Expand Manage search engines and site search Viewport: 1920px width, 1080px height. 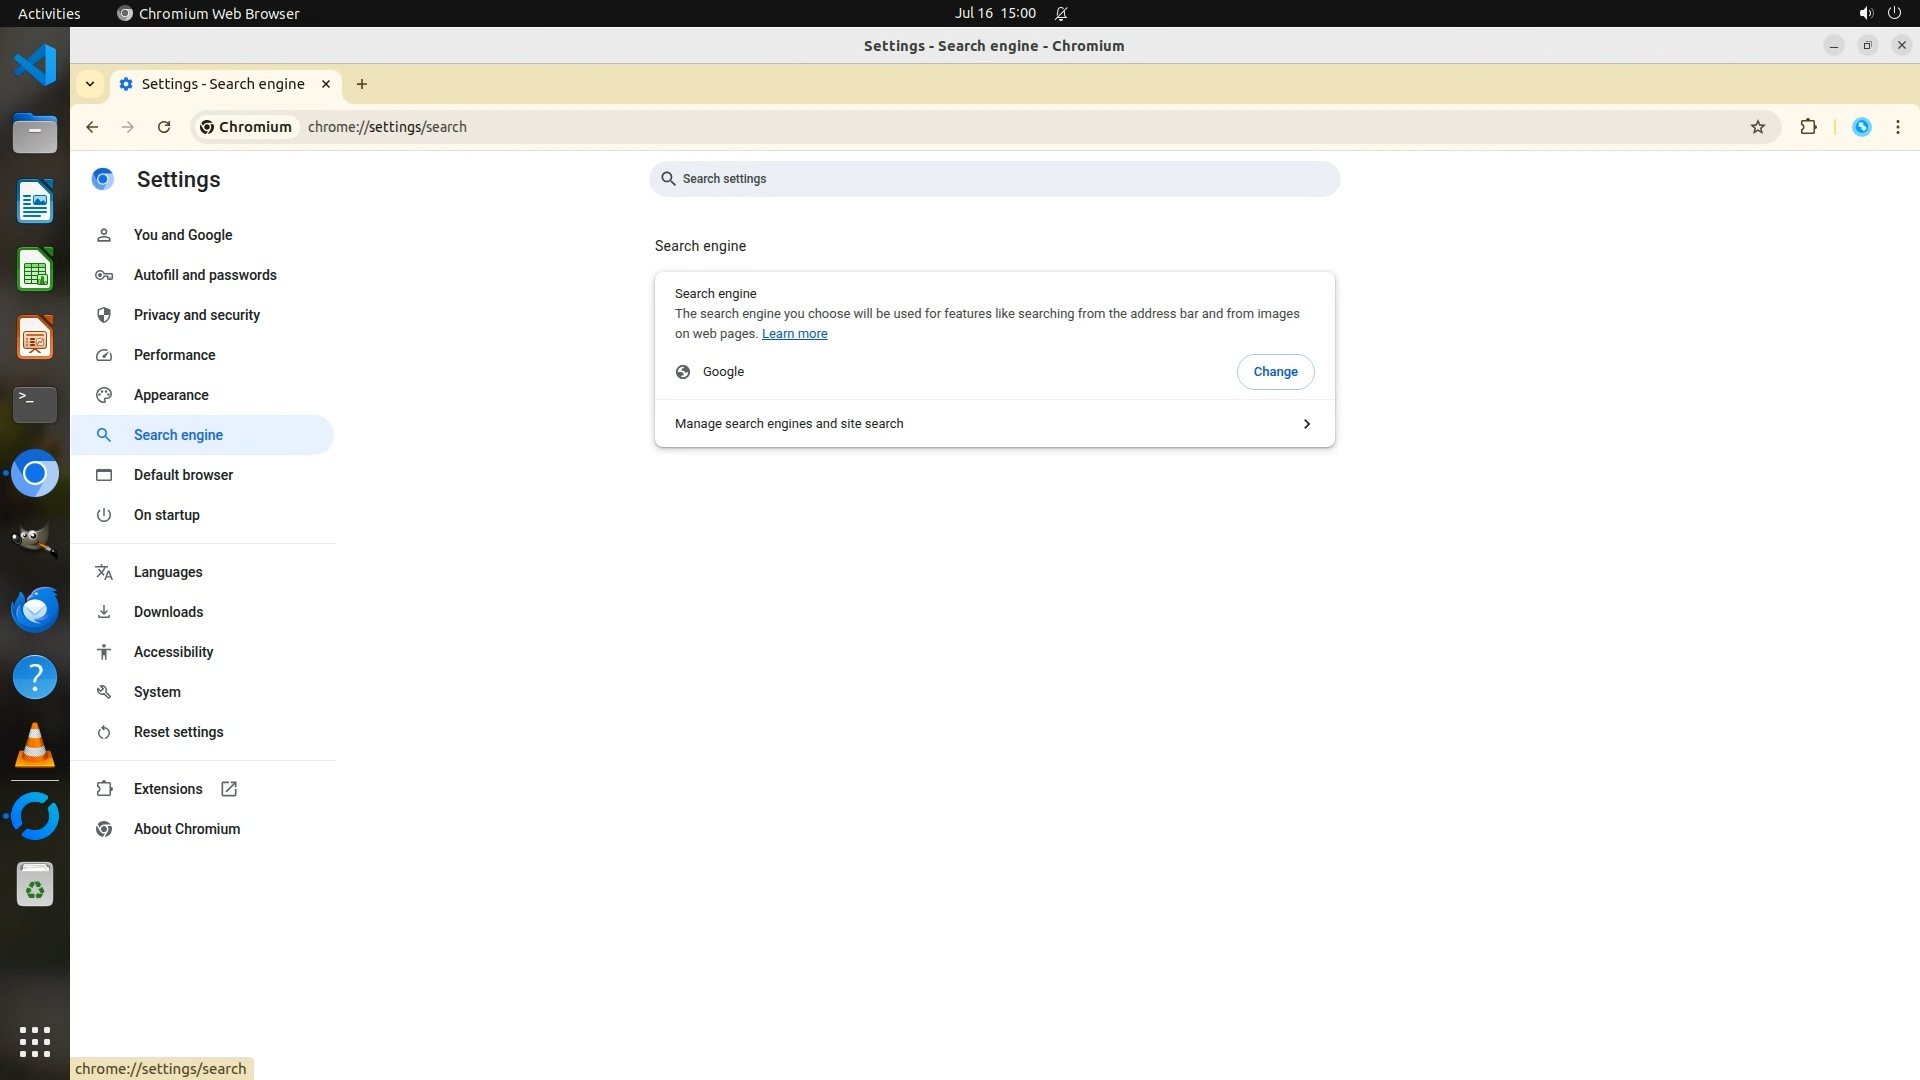(x=993, y=424)
